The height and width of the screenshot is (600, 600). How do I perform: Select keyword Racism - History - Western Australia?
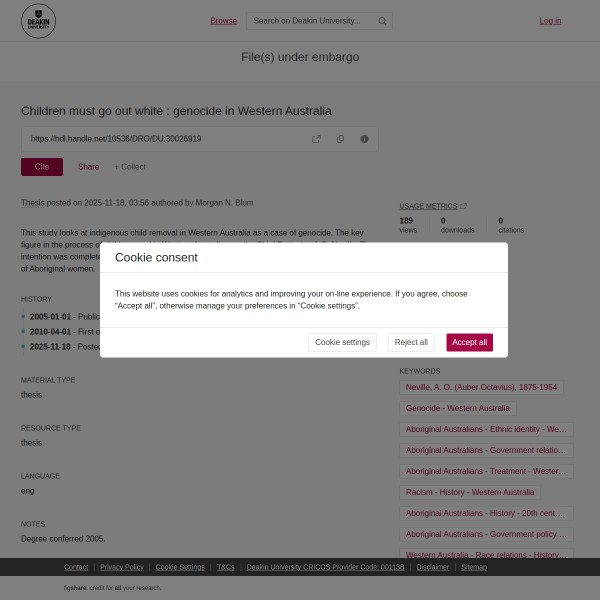point(470,492)
